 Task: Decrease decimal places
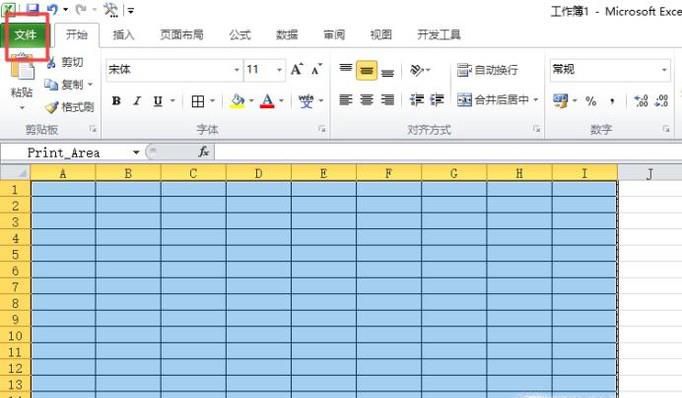pos(662,101)
